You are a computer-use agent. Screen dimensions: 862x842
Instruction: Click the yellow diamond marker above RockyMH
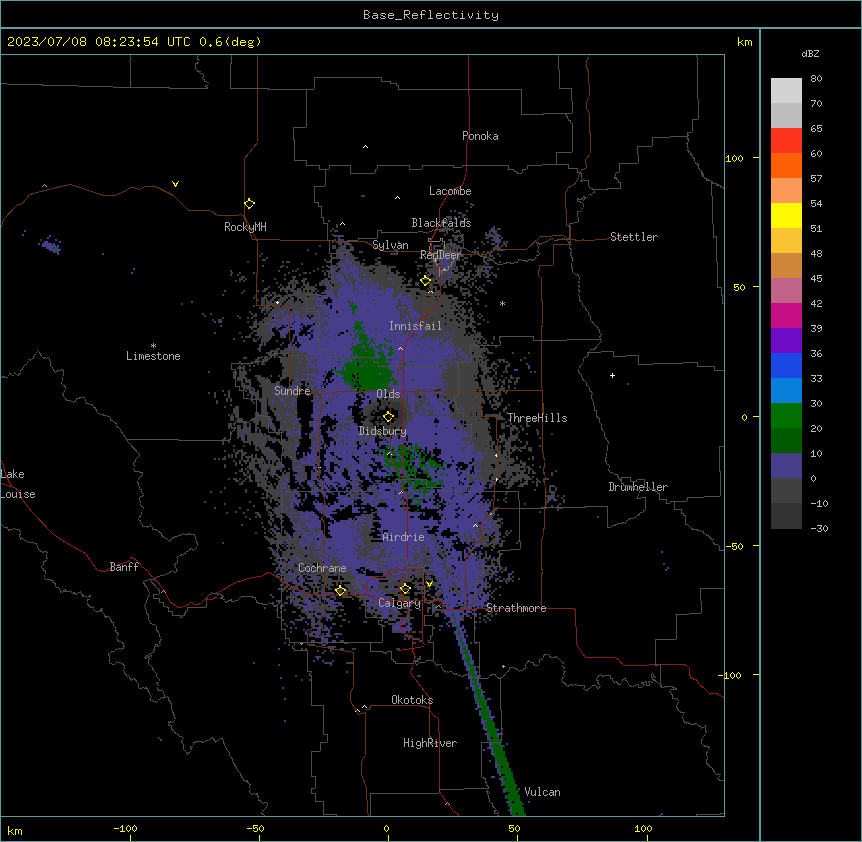[x=249, y=204]
